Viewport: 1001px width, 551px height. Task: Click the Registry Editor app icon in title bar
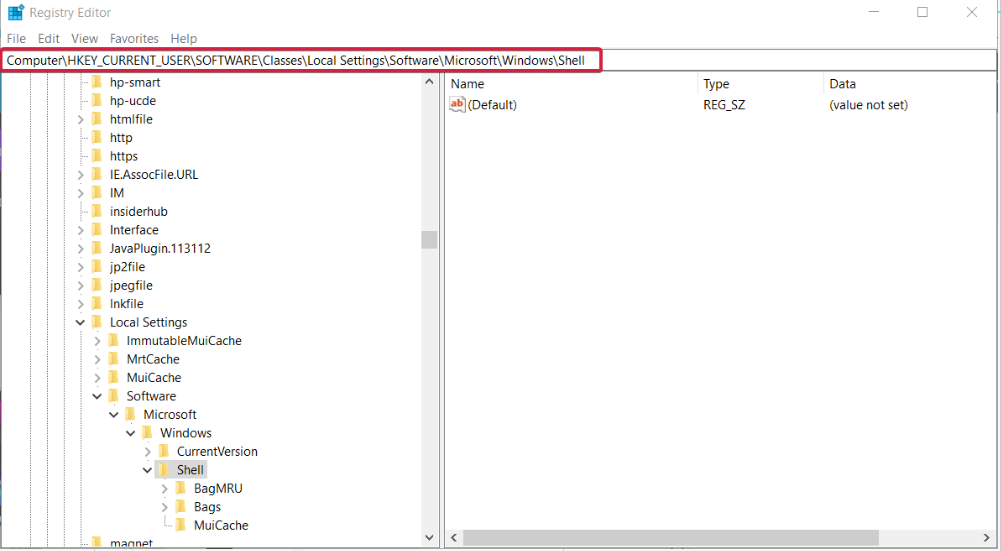(15, 12)
